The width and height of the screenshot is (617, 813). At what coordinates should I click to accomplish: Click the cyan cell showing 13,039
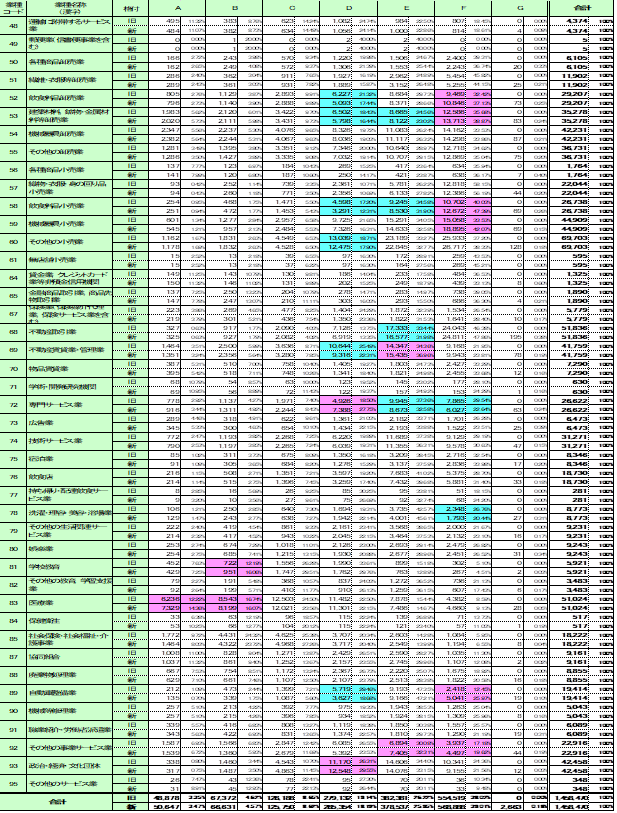click(336, 238)
